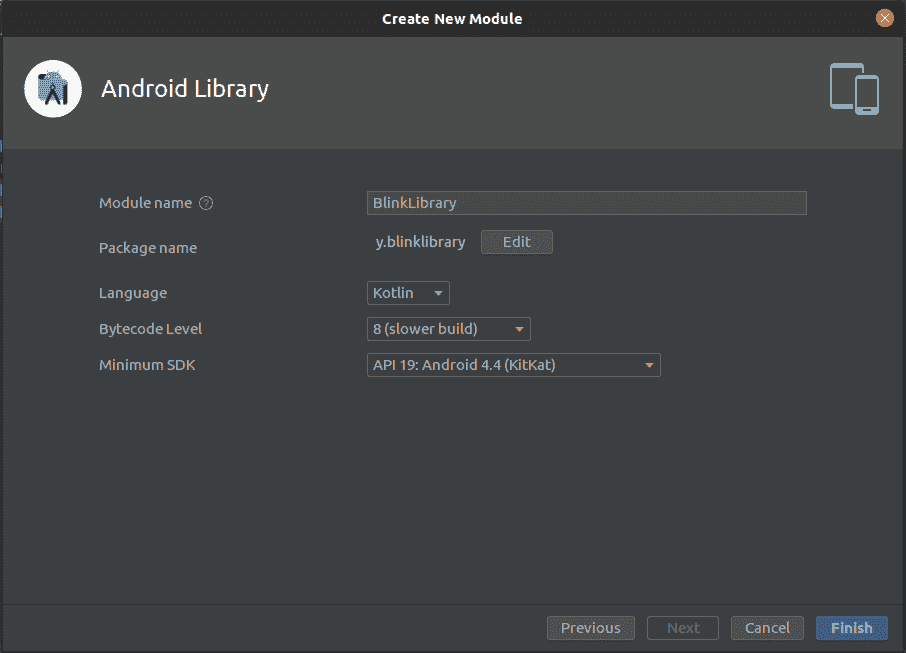Open the Language dropdown showing Kotlin

pyautogui.click(x=408, y=293)
